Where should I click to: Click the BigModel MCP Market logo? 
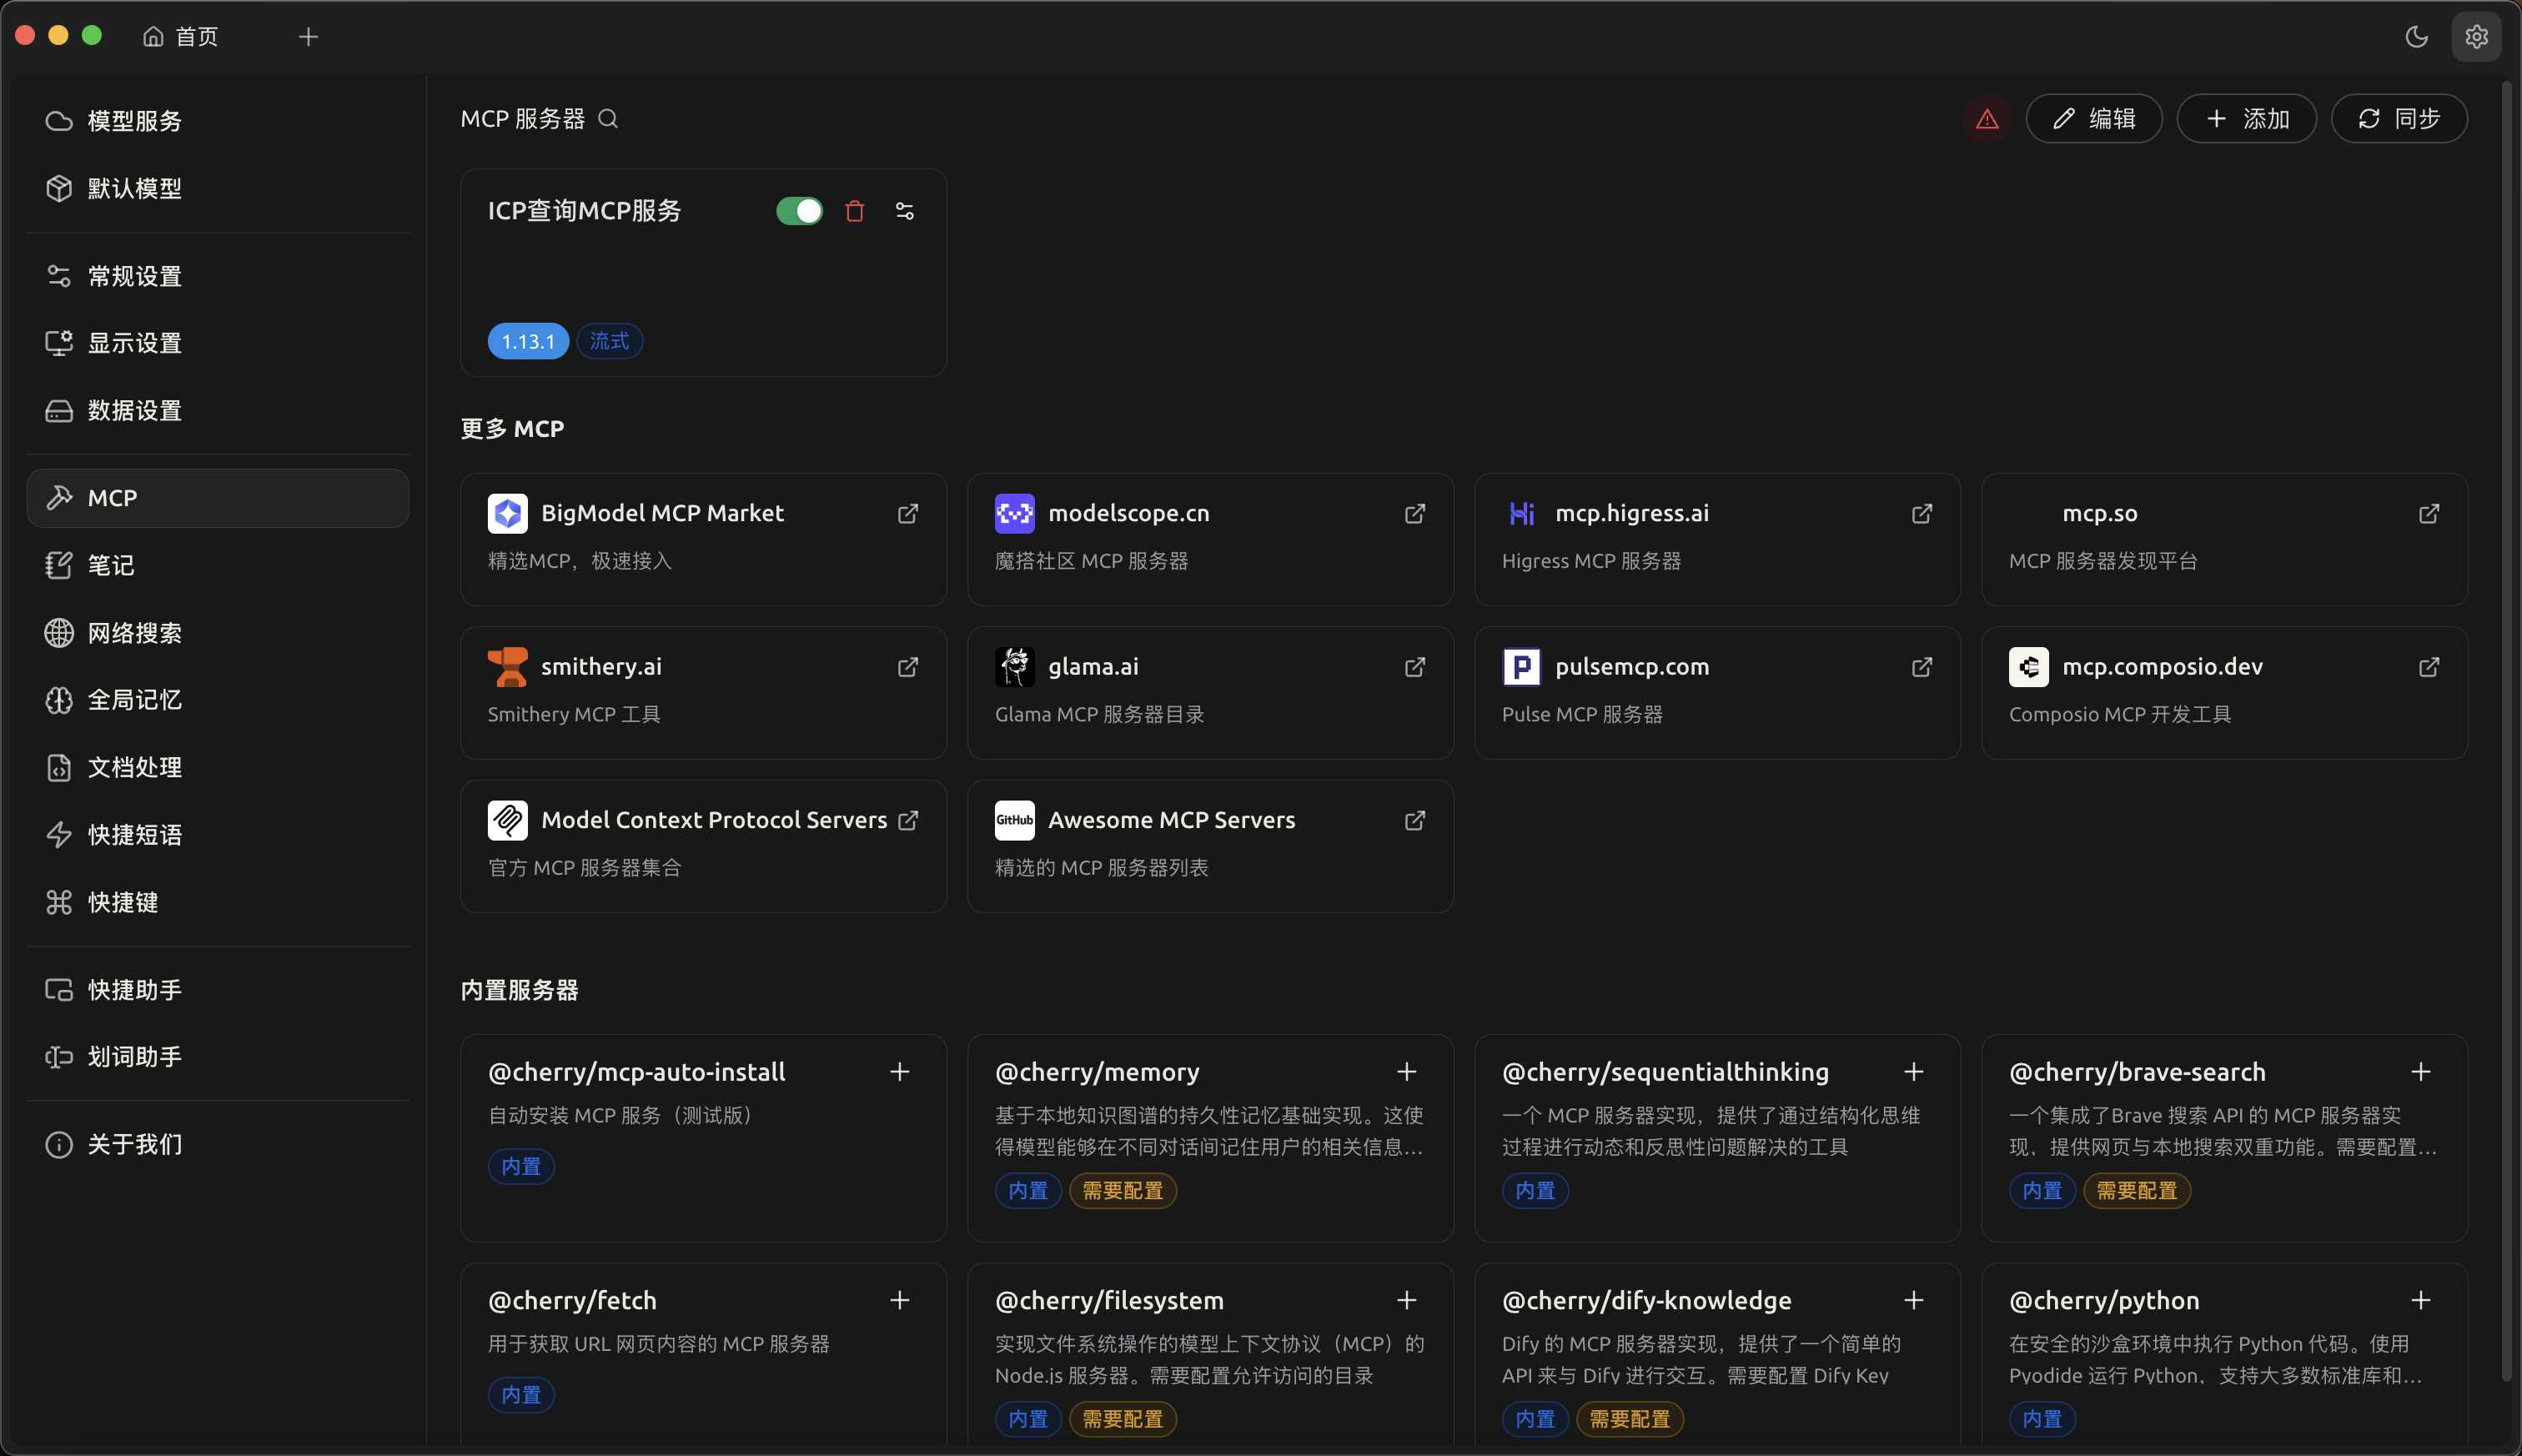[508, 514]
